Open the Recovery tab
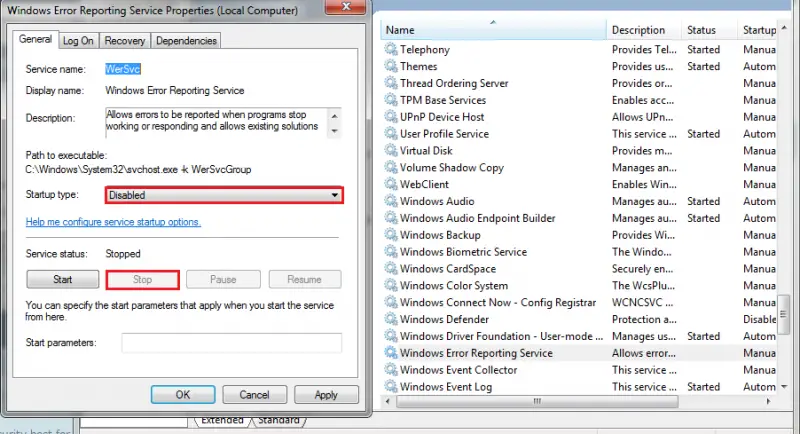 coord(125,41)
